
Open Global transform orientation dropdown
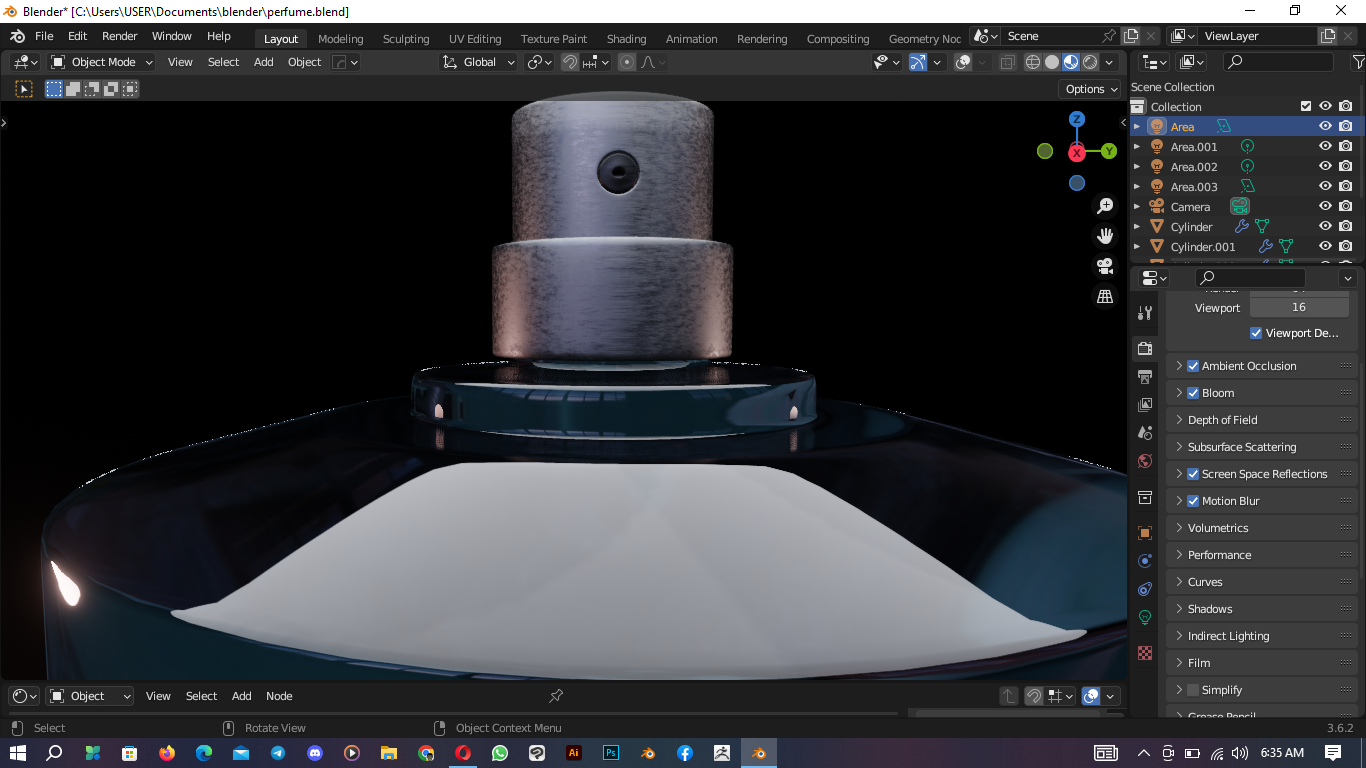click(x=479, y=62)
